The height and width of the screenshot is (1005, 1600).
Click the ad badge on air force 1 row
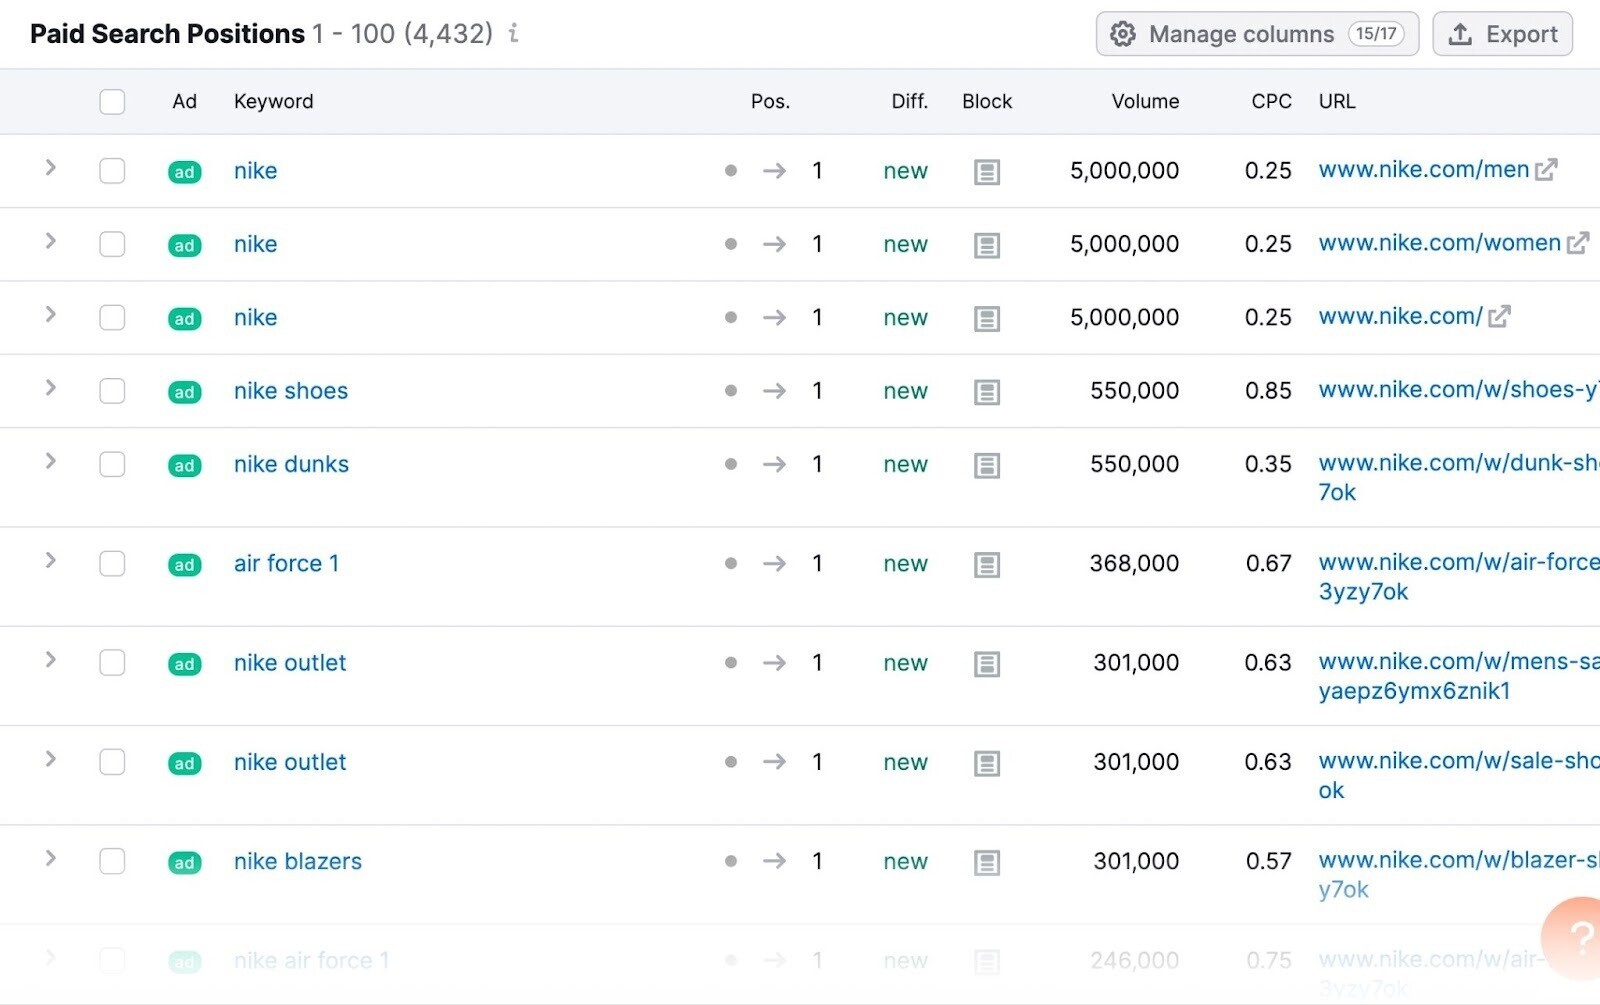tap(184, 565)
